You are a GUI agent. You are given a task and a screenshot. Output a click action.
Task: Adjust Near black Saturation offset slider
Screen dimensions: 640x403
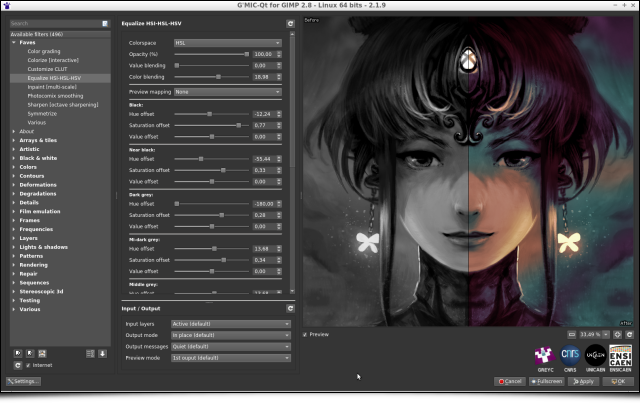[x=211, y=170]
